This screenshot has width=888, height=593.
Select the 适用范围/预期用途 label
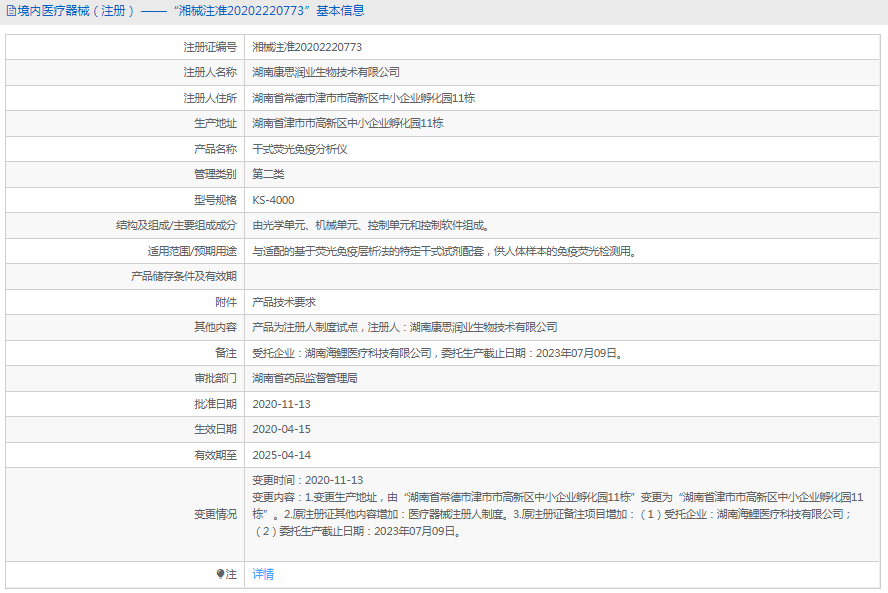click(x=192, y=251)
